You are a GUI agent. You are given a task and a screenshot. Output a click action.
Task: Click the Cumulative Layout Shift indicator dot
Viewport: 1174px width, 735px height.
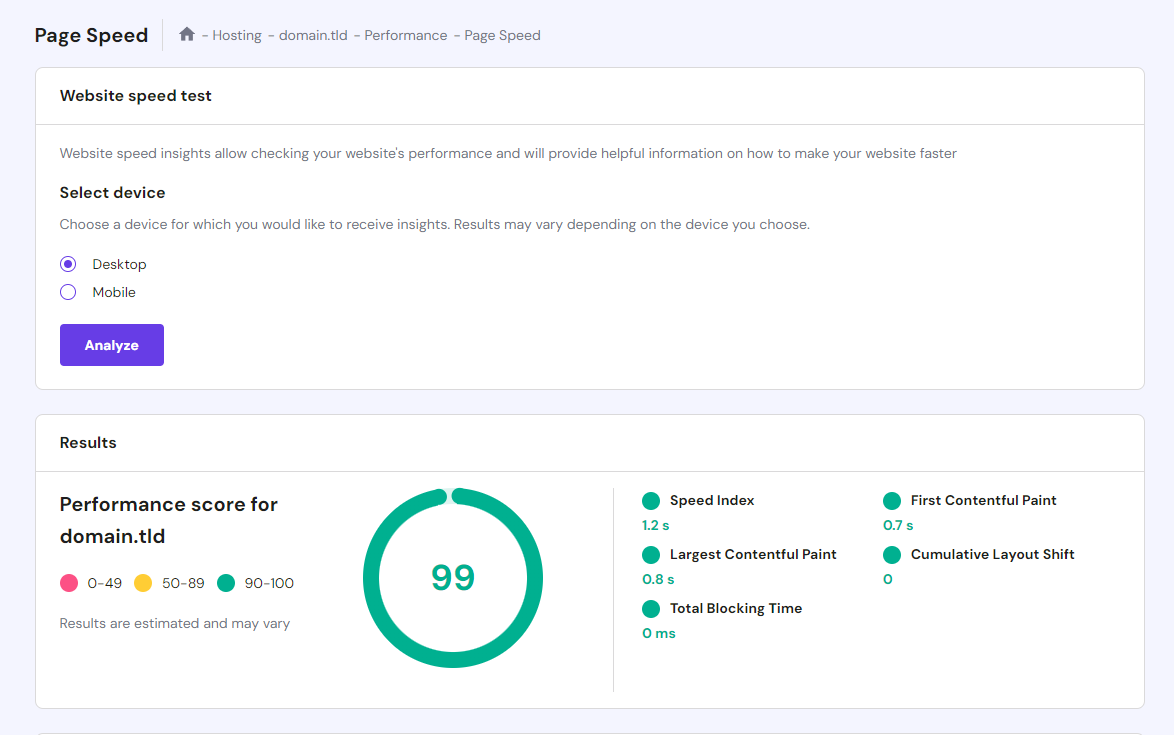891,554
